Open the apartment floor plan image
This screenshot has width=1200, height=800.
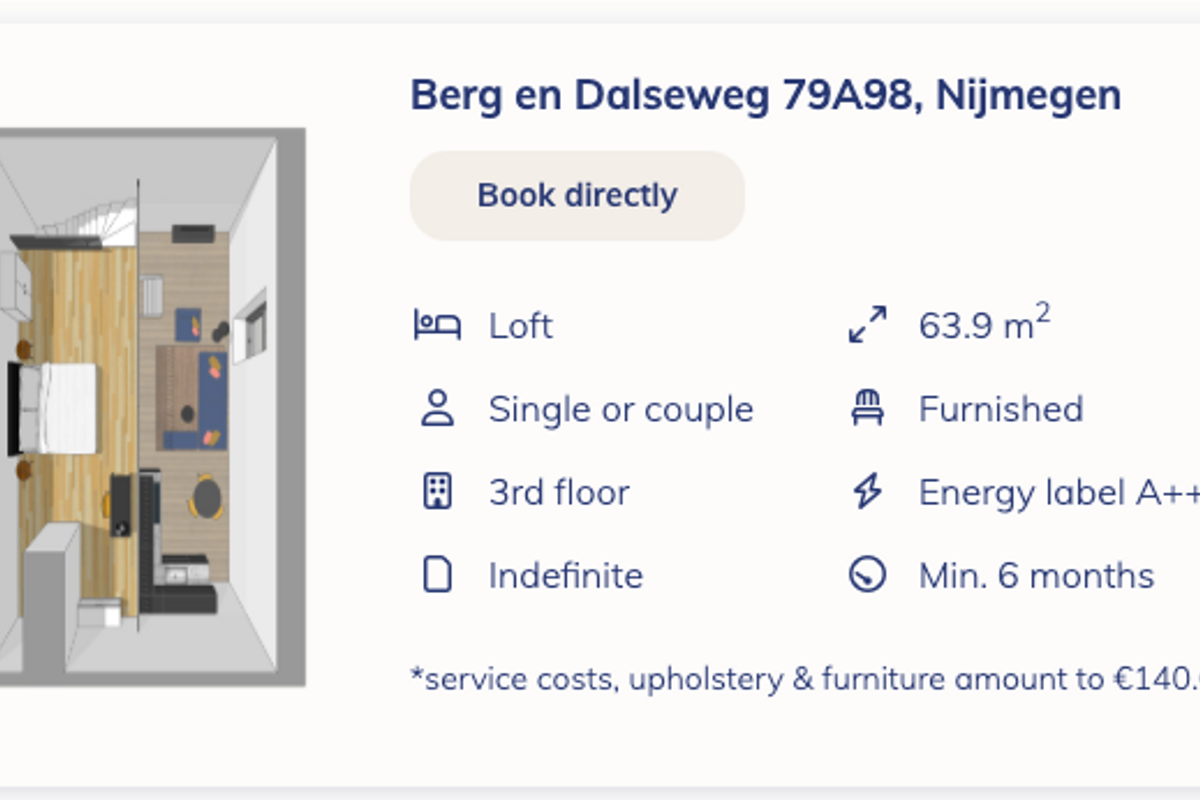[x=150, y=407]
